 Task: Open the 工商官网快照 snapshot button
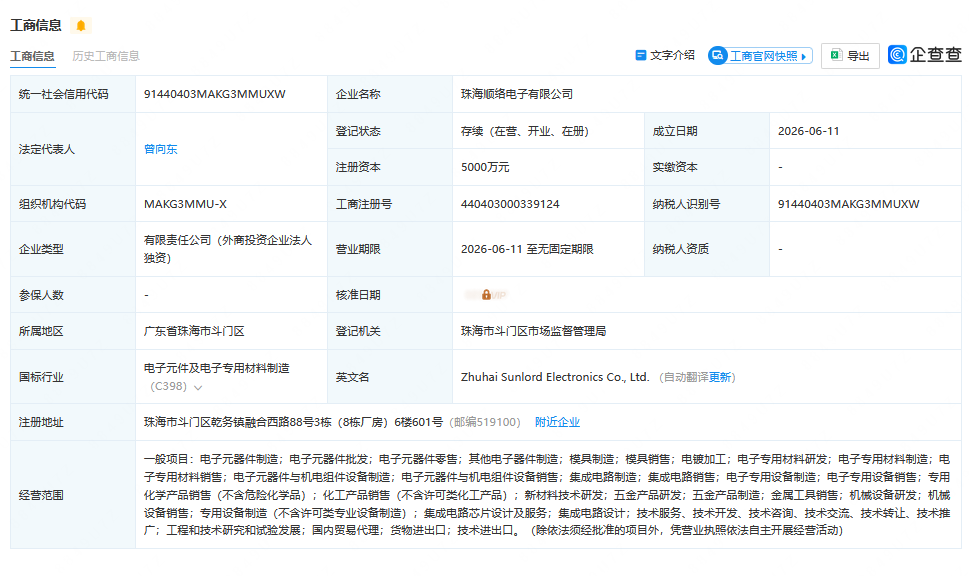760,56
